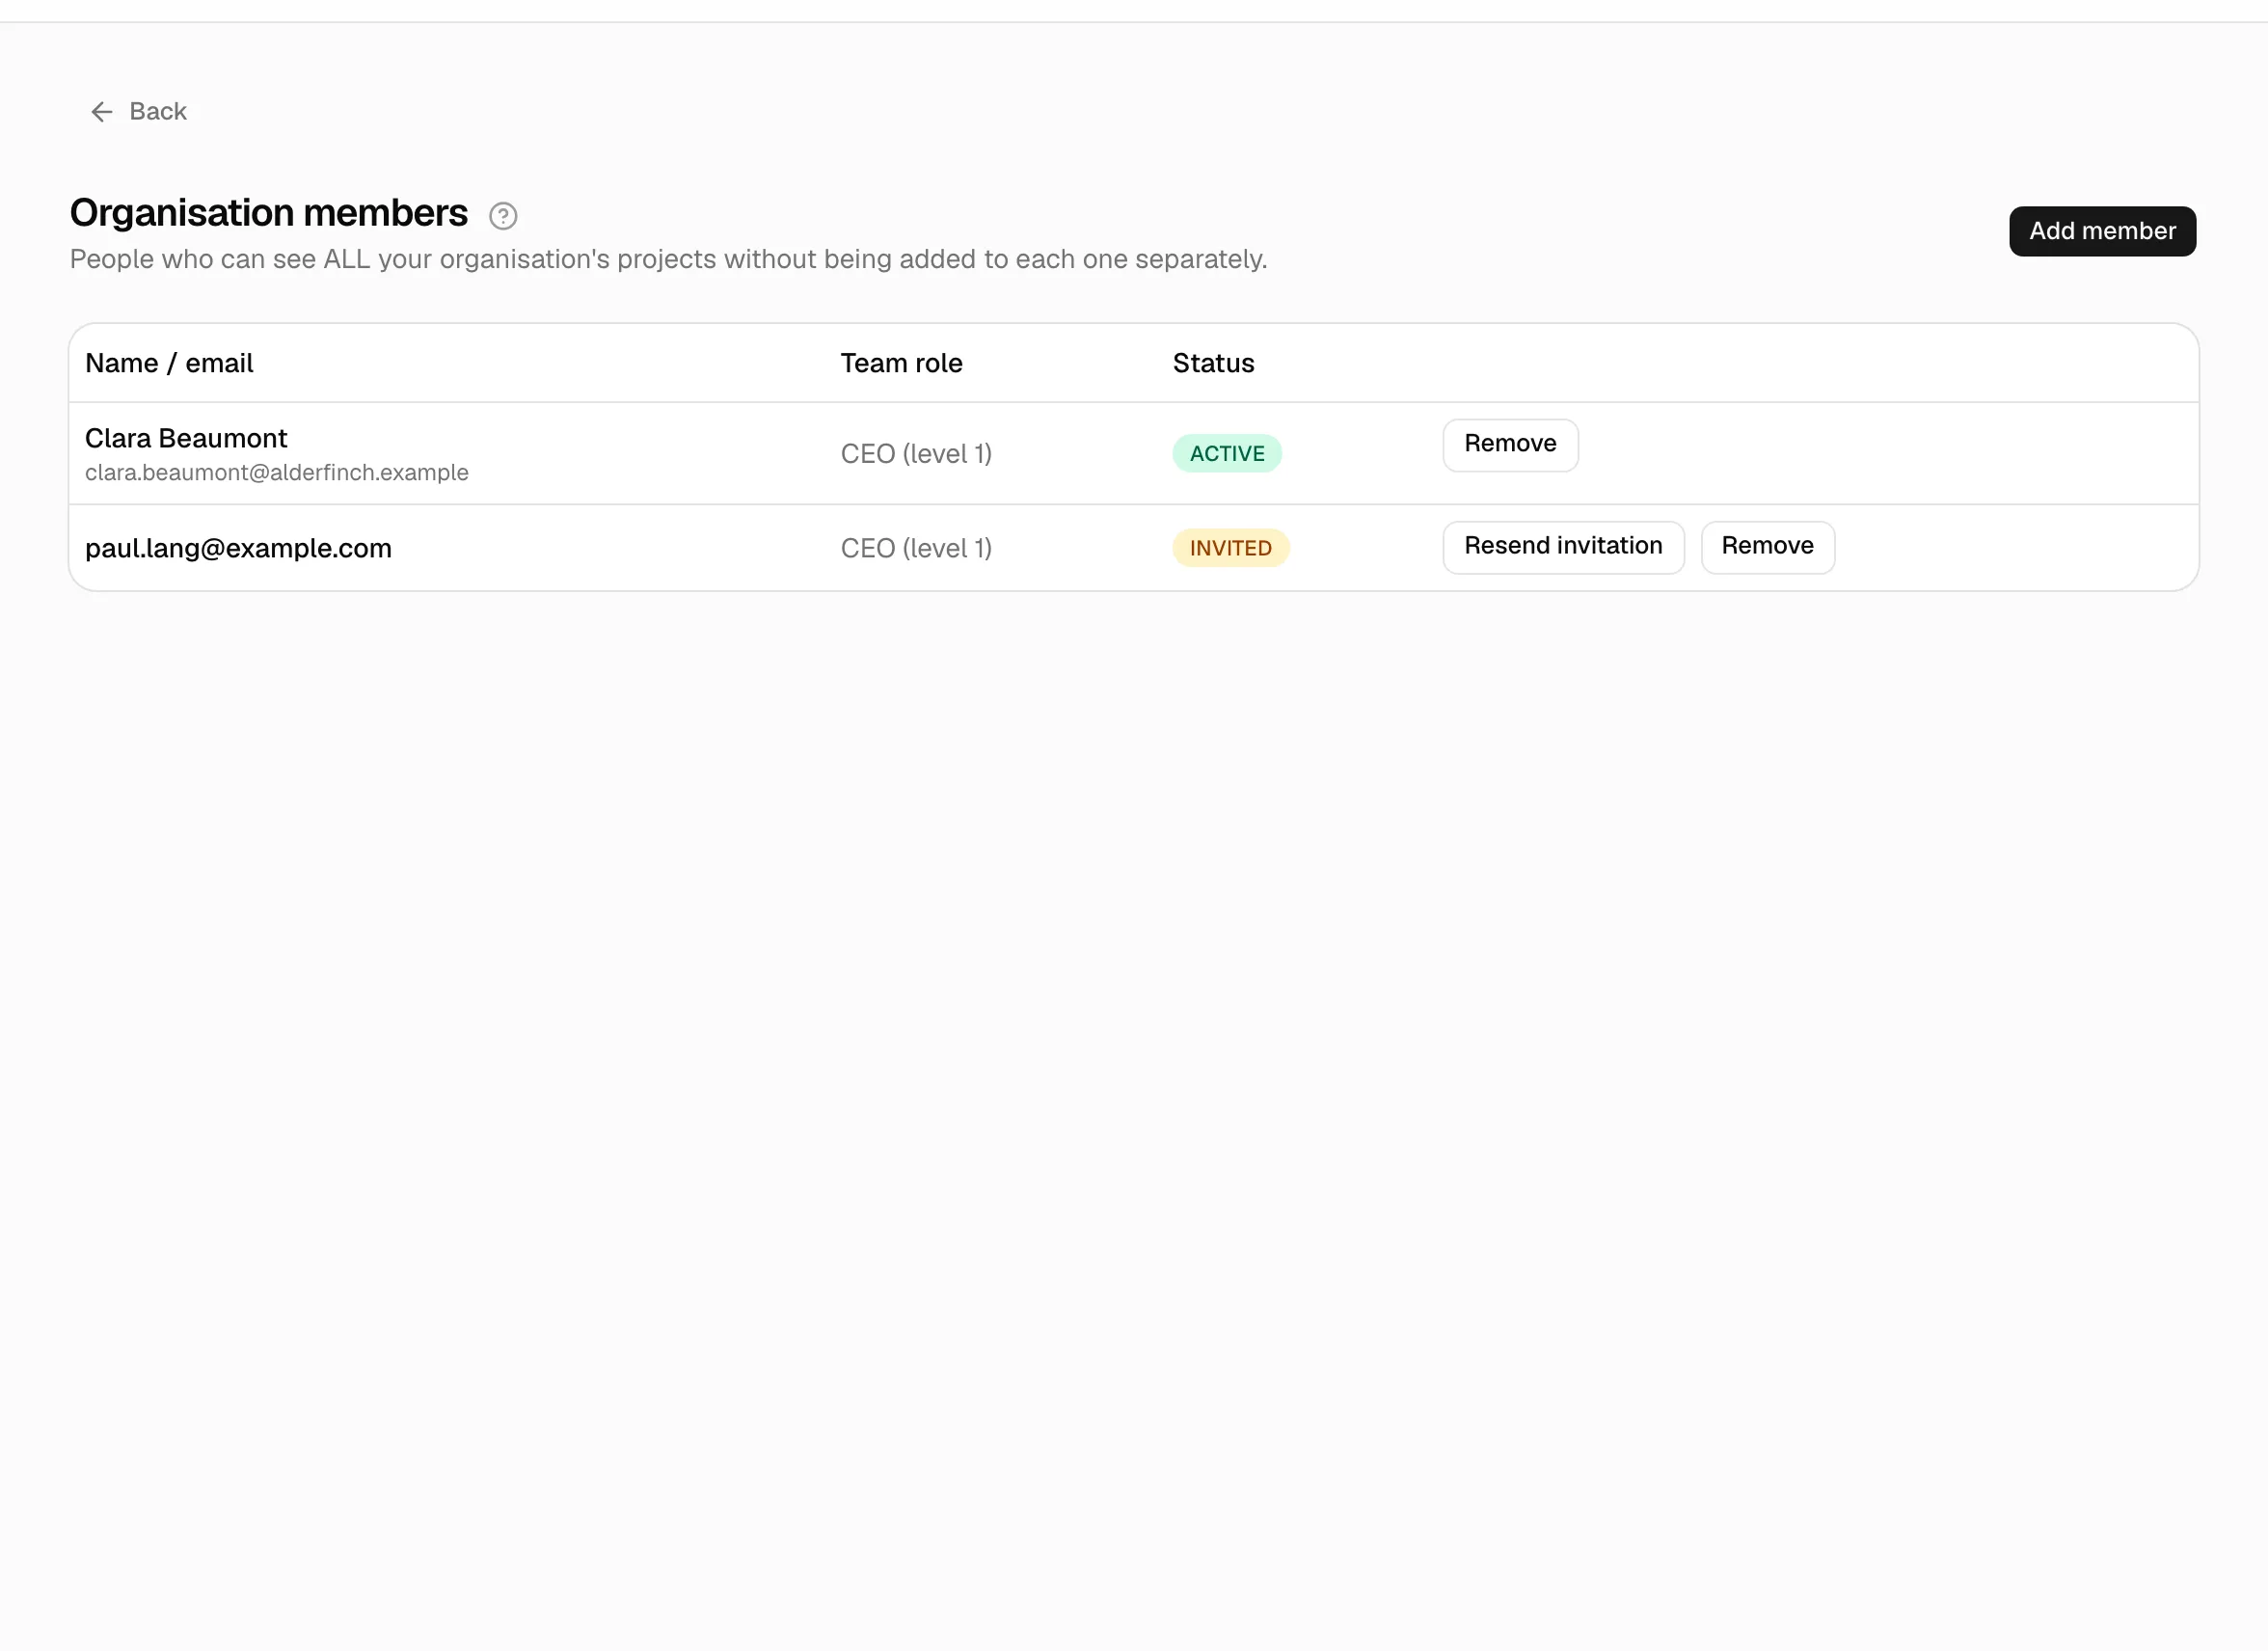The width and height of the screenshot is (2268, 1651).
Task: Click paul.lang's CEO (level 1) role
Action: [916, 549]
